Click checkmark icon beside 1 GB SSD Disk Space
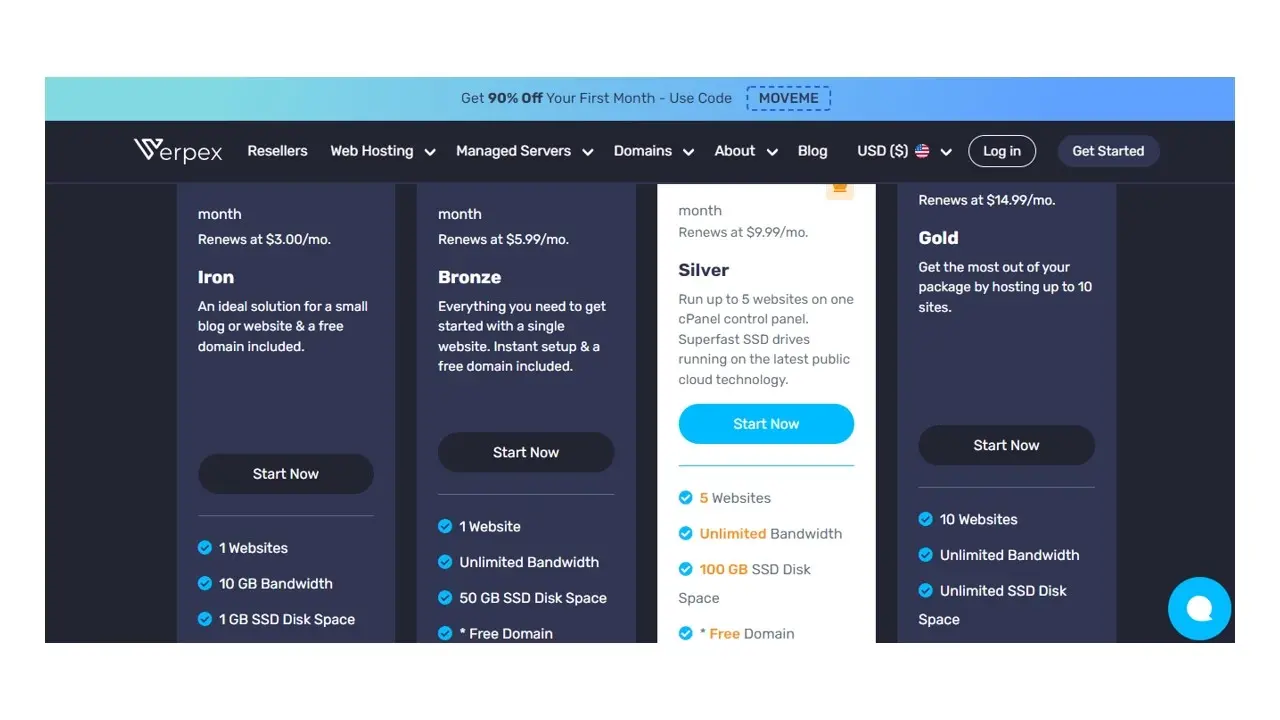Image resolution: width=1280 pixels, height=720 pixels. tap(205, 619)
